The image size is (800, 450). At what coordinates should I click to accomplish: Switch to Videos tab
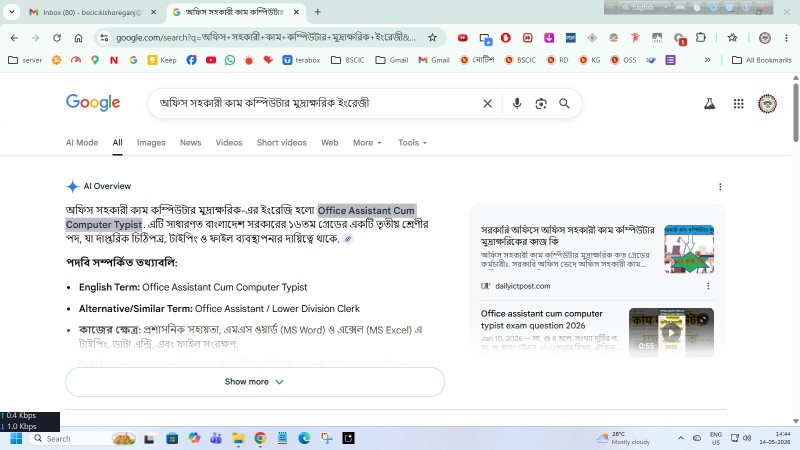pyautogui.click(x=229, y=143)
